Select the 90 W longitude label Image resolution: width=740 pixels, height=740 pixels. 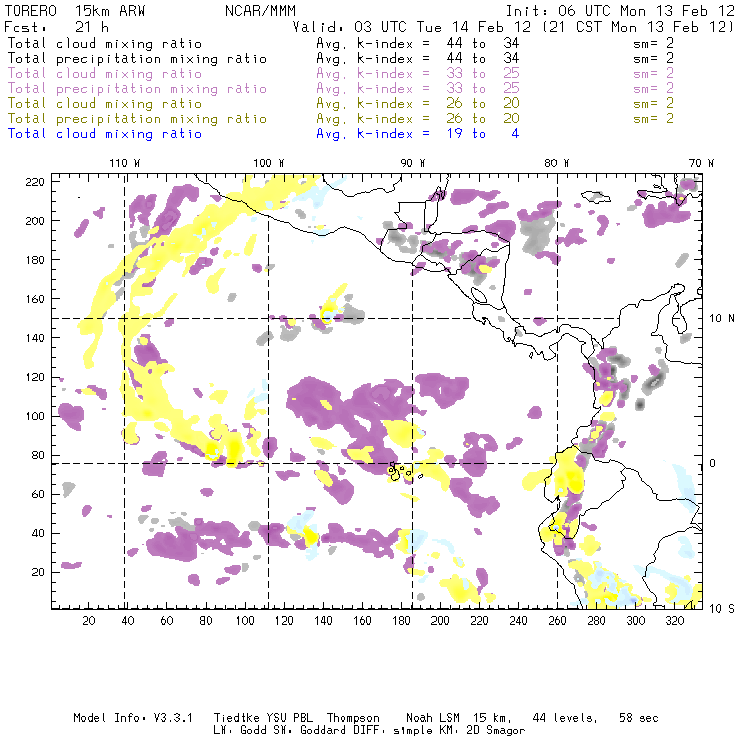tap(411, 163)
